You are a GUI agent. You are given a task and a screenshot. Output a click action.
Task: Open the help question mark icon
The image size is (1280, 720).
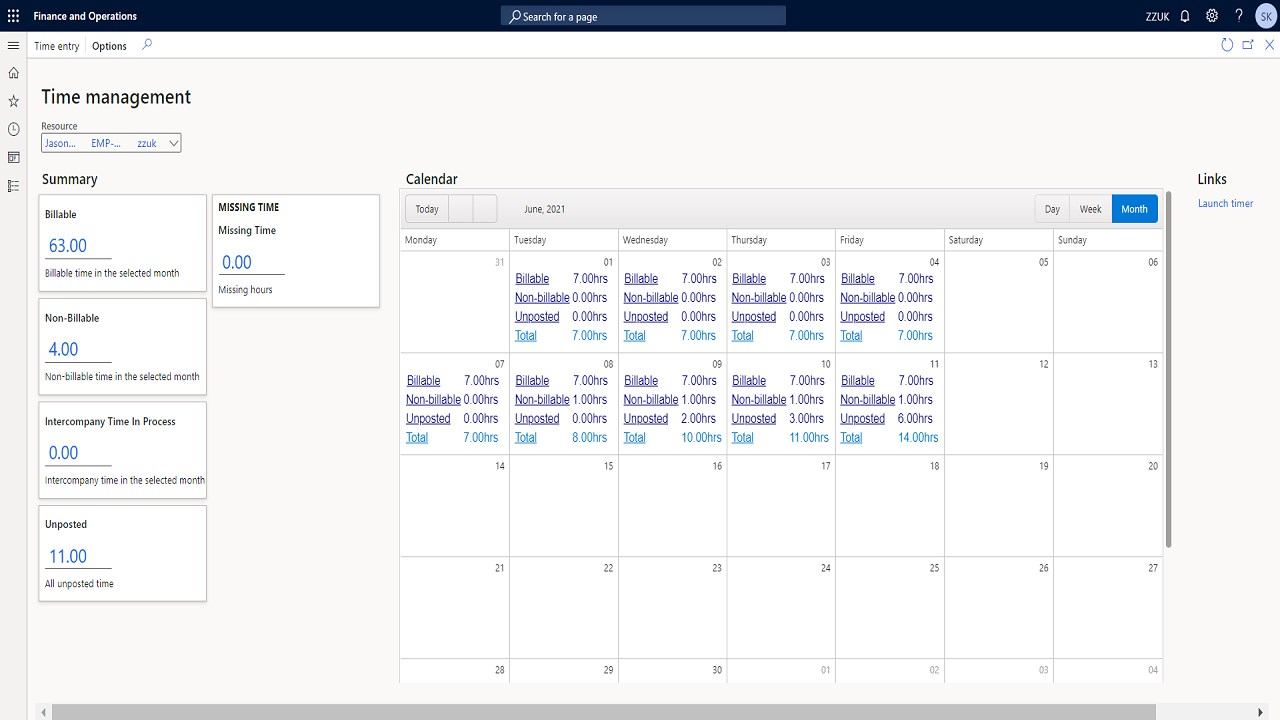(x=1239, y=16)
